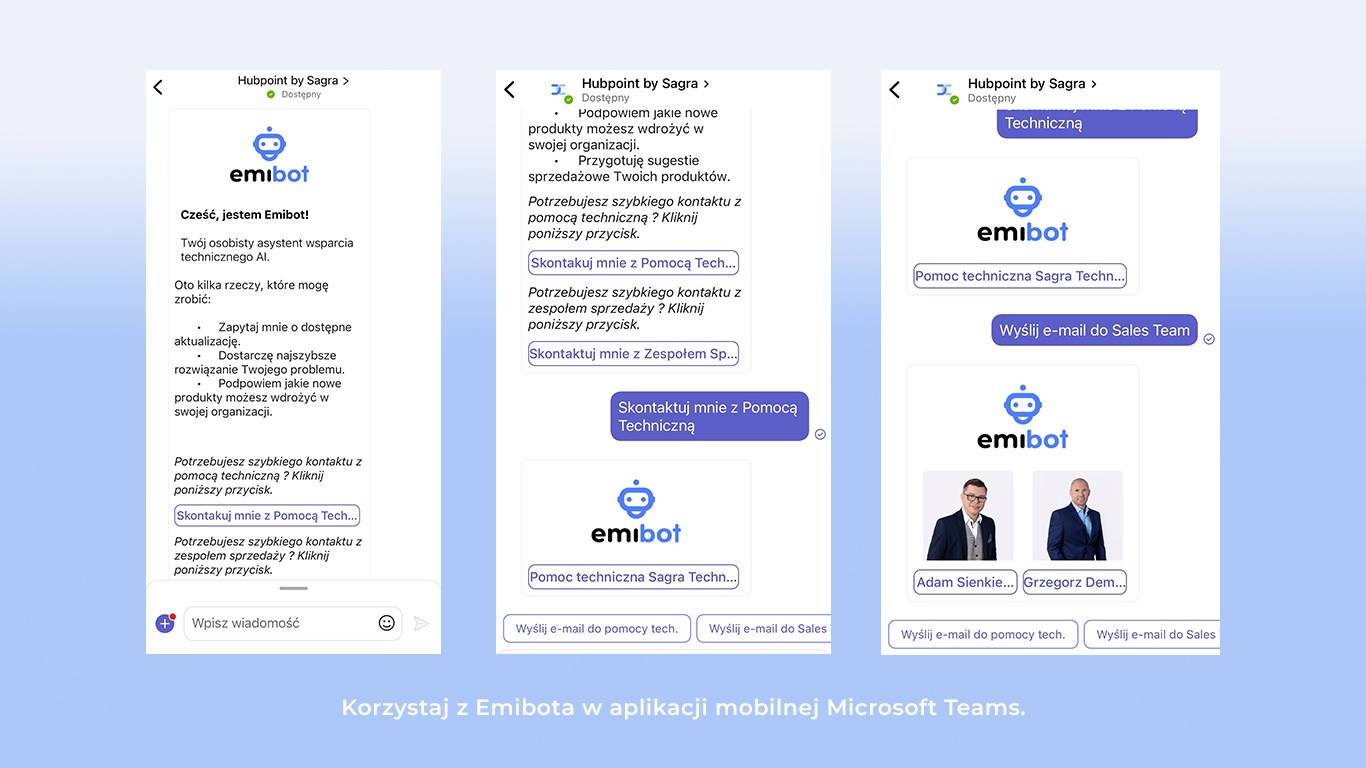
Task: Select the 'Grzegorz Dem...' contact button
Action: (x=1075, y=582)
